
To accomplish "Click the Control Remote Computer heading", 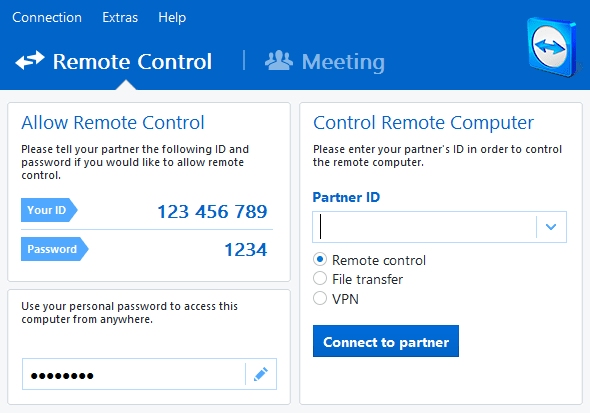I will click(x=423, y=123).
